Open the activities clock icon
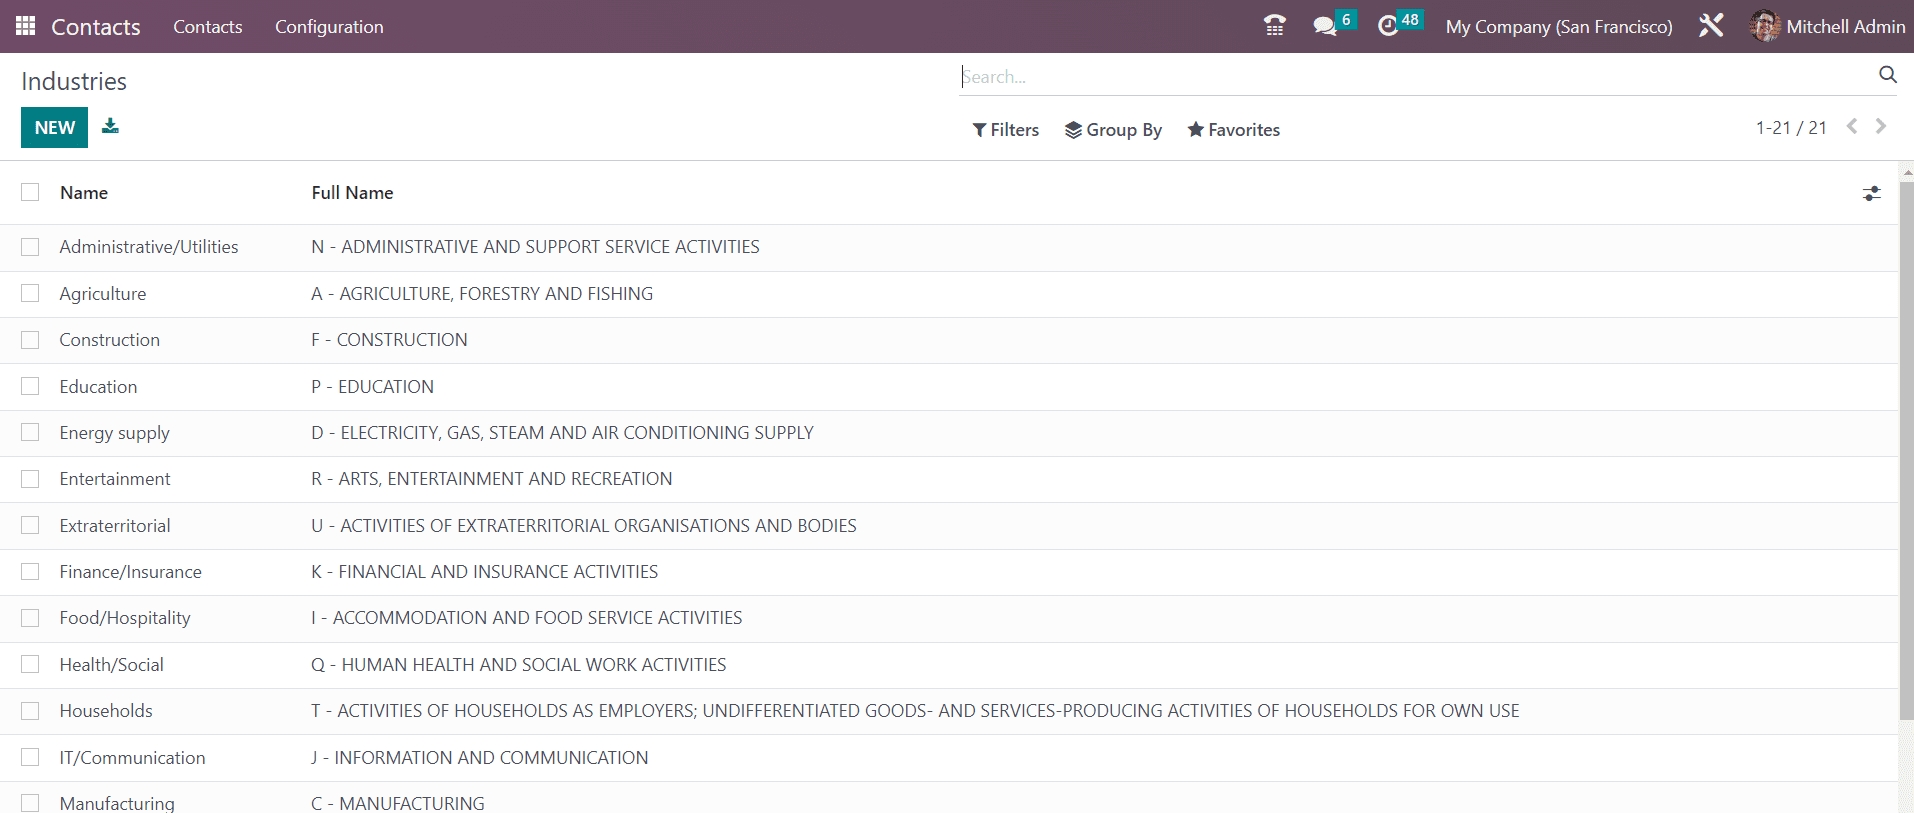This screenshot has height=813, width=1914. coord(1388,26)
